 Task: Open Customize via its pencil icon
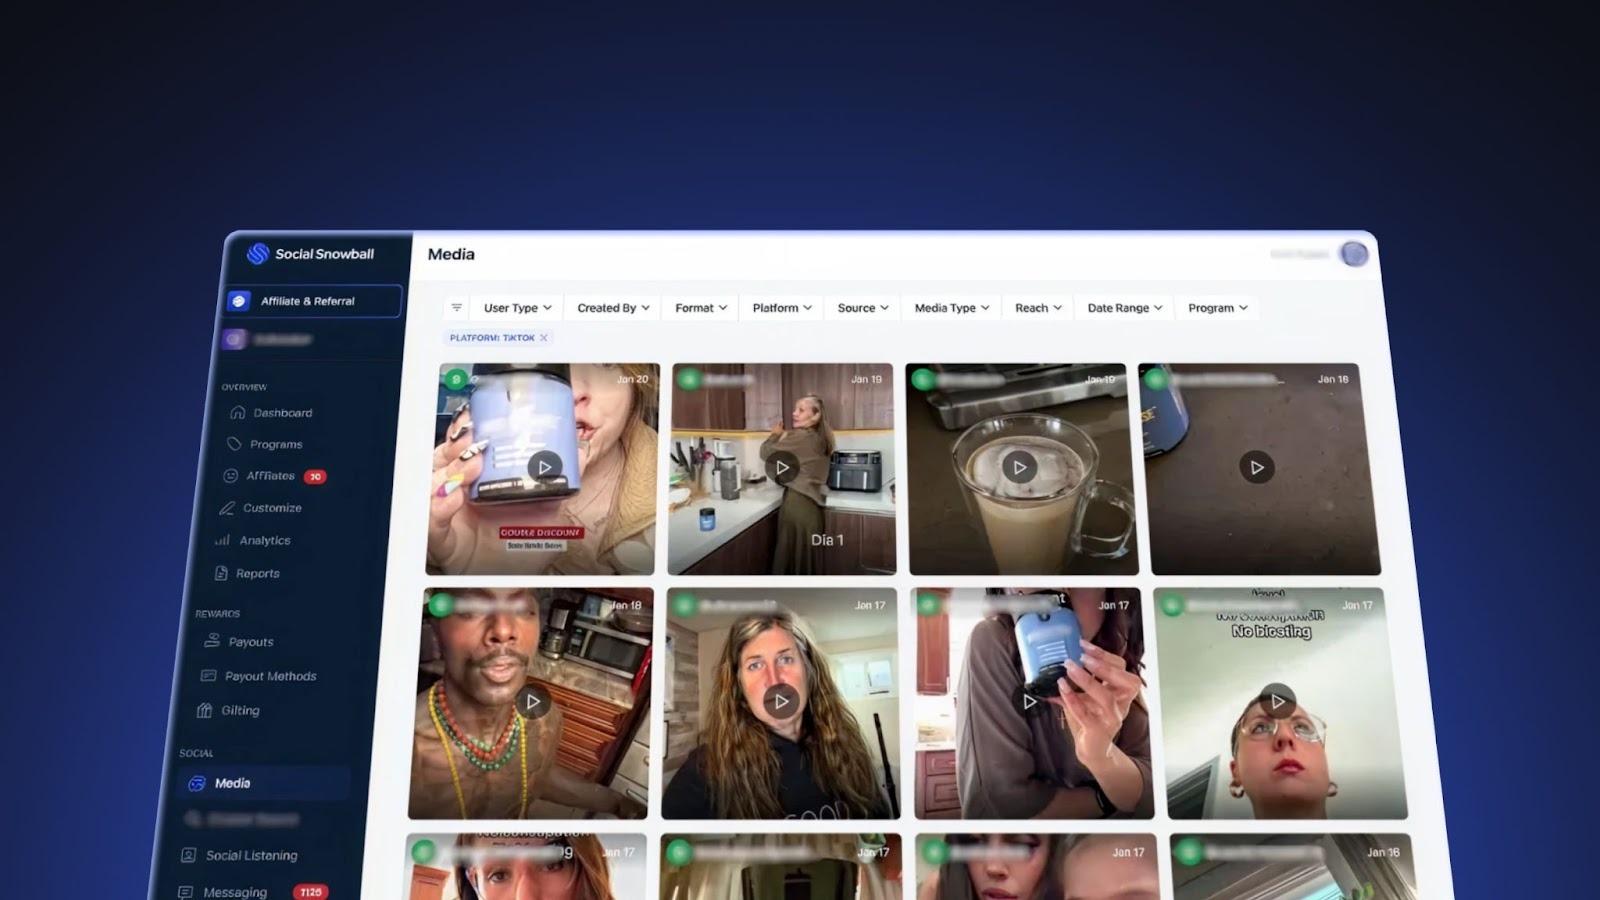pyautogui.click(x=227, y=508)
